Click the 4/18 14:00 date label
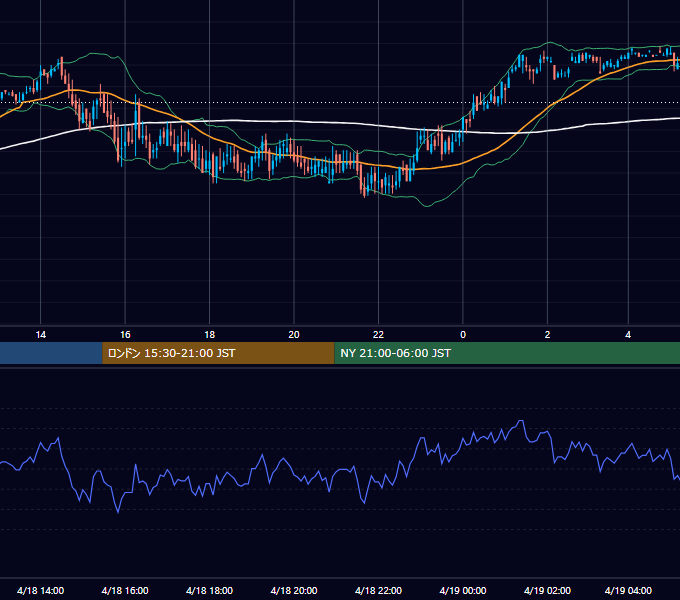This screenshot has height=600, width=680. coord(40,590)
